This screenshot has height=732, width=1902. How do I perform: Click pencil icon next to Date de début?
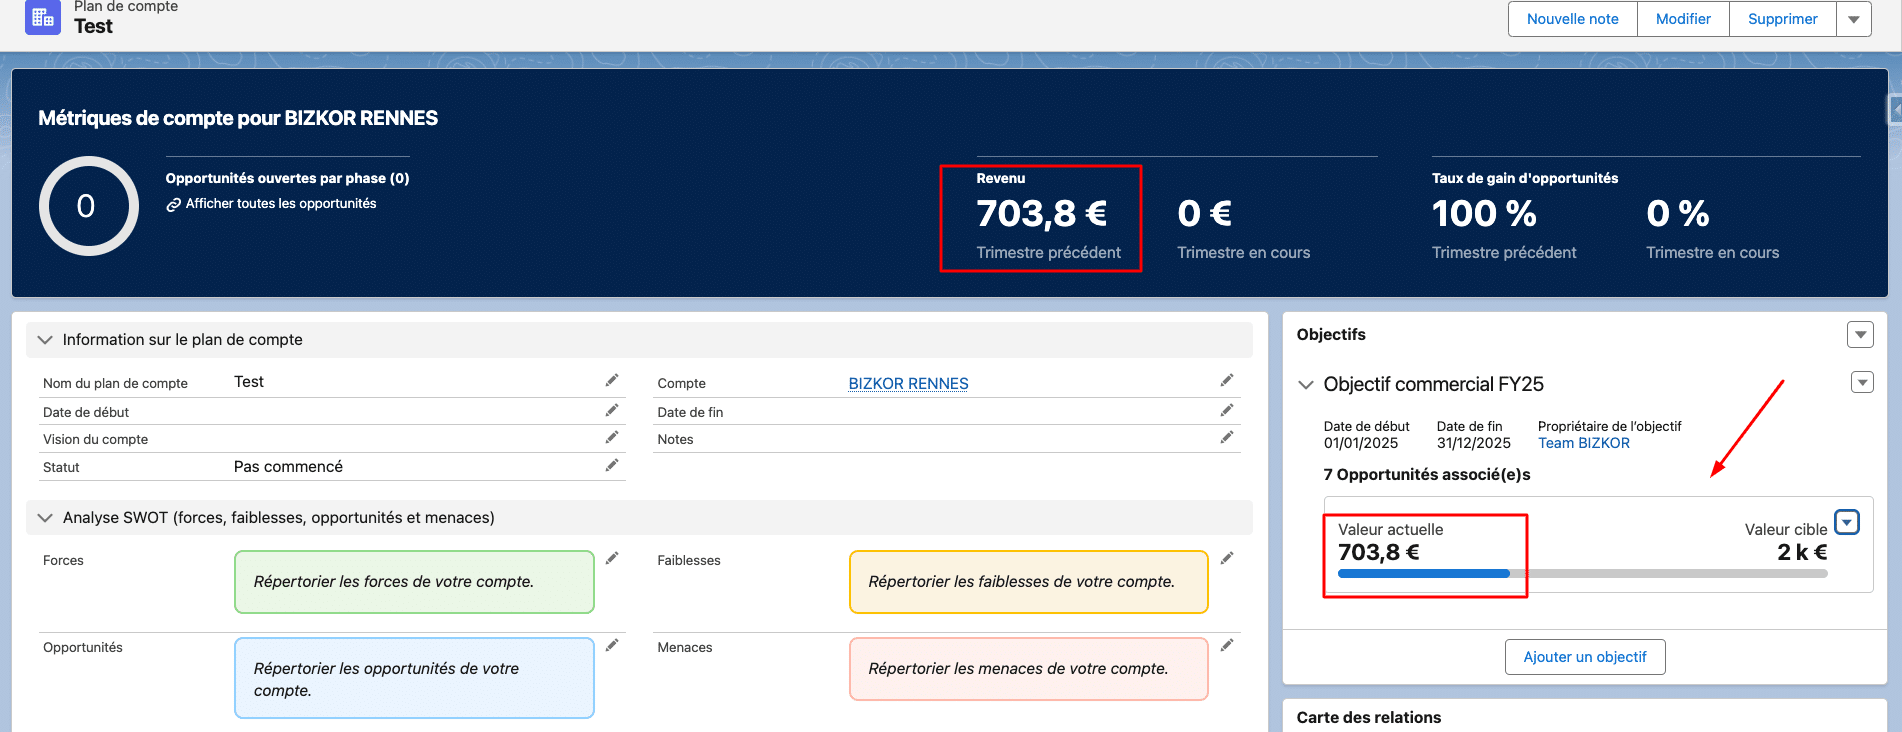[612, 411]
